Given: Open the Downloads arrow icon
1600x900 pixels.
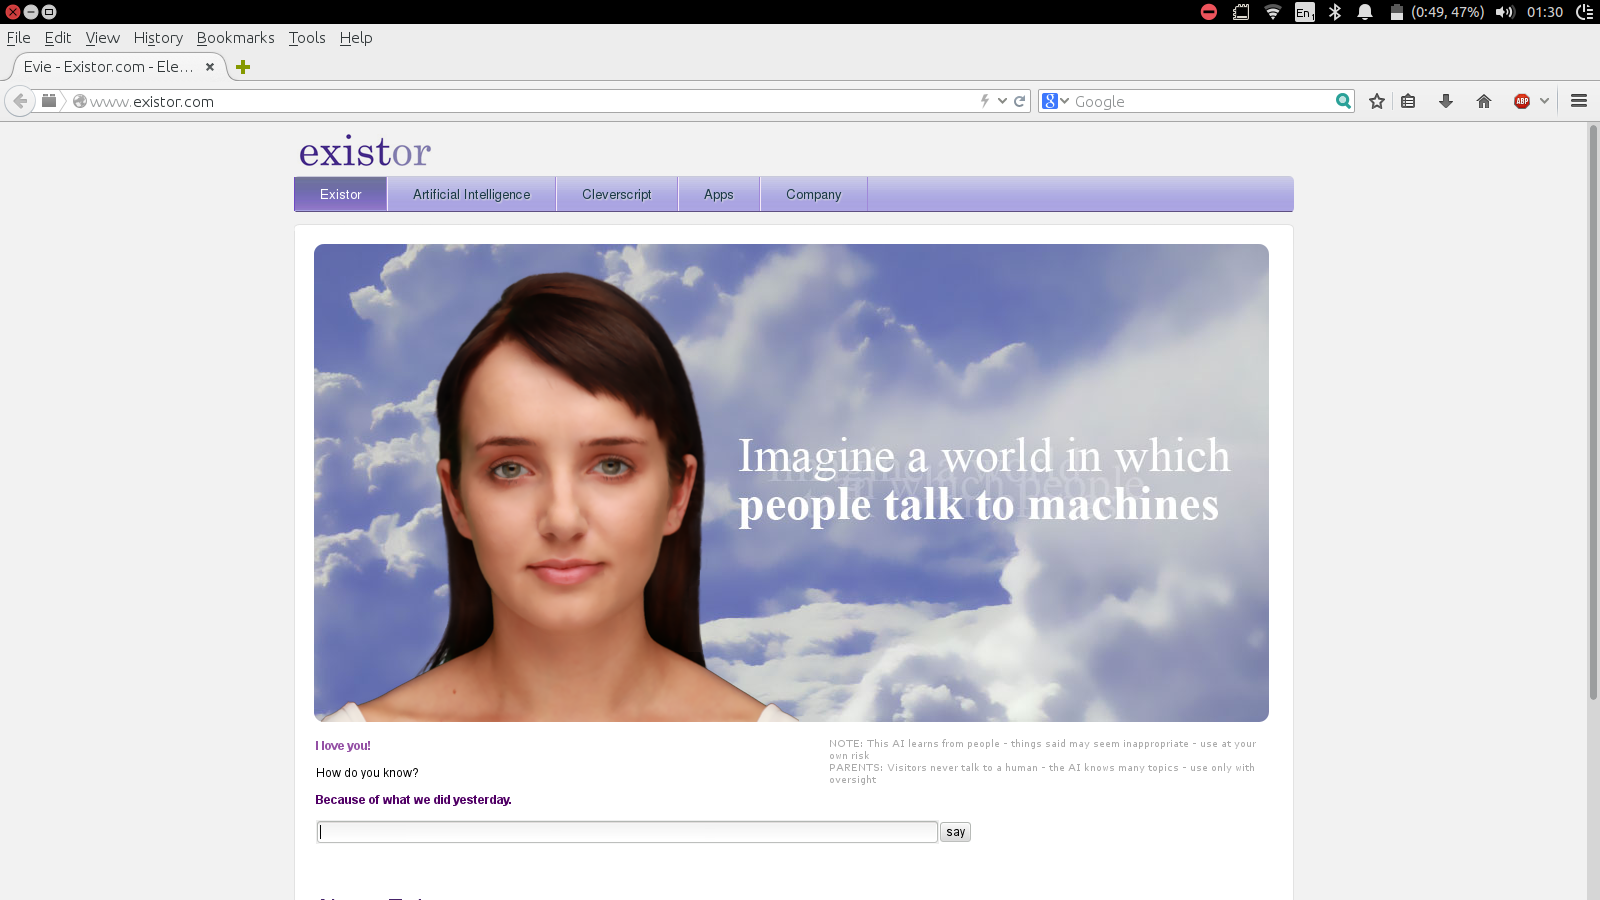Looking at the screenshot, I should coord(1445,101).
